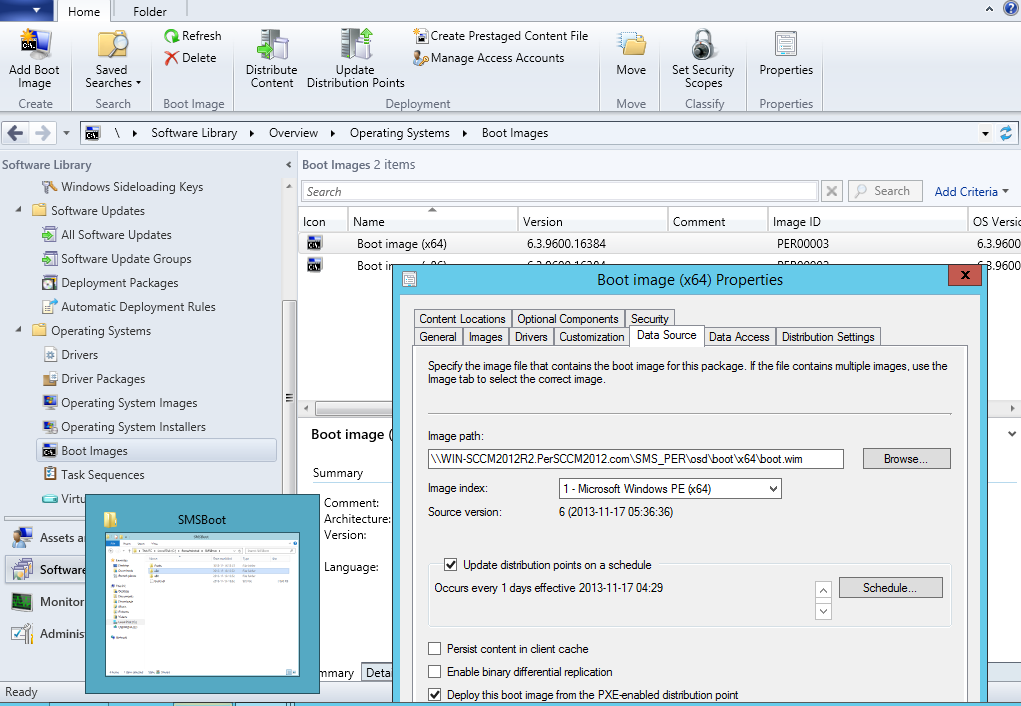Click the schedule text scroll-down arrow
The width and height of the screenshot is (1021, 706).
click(824, 611)
